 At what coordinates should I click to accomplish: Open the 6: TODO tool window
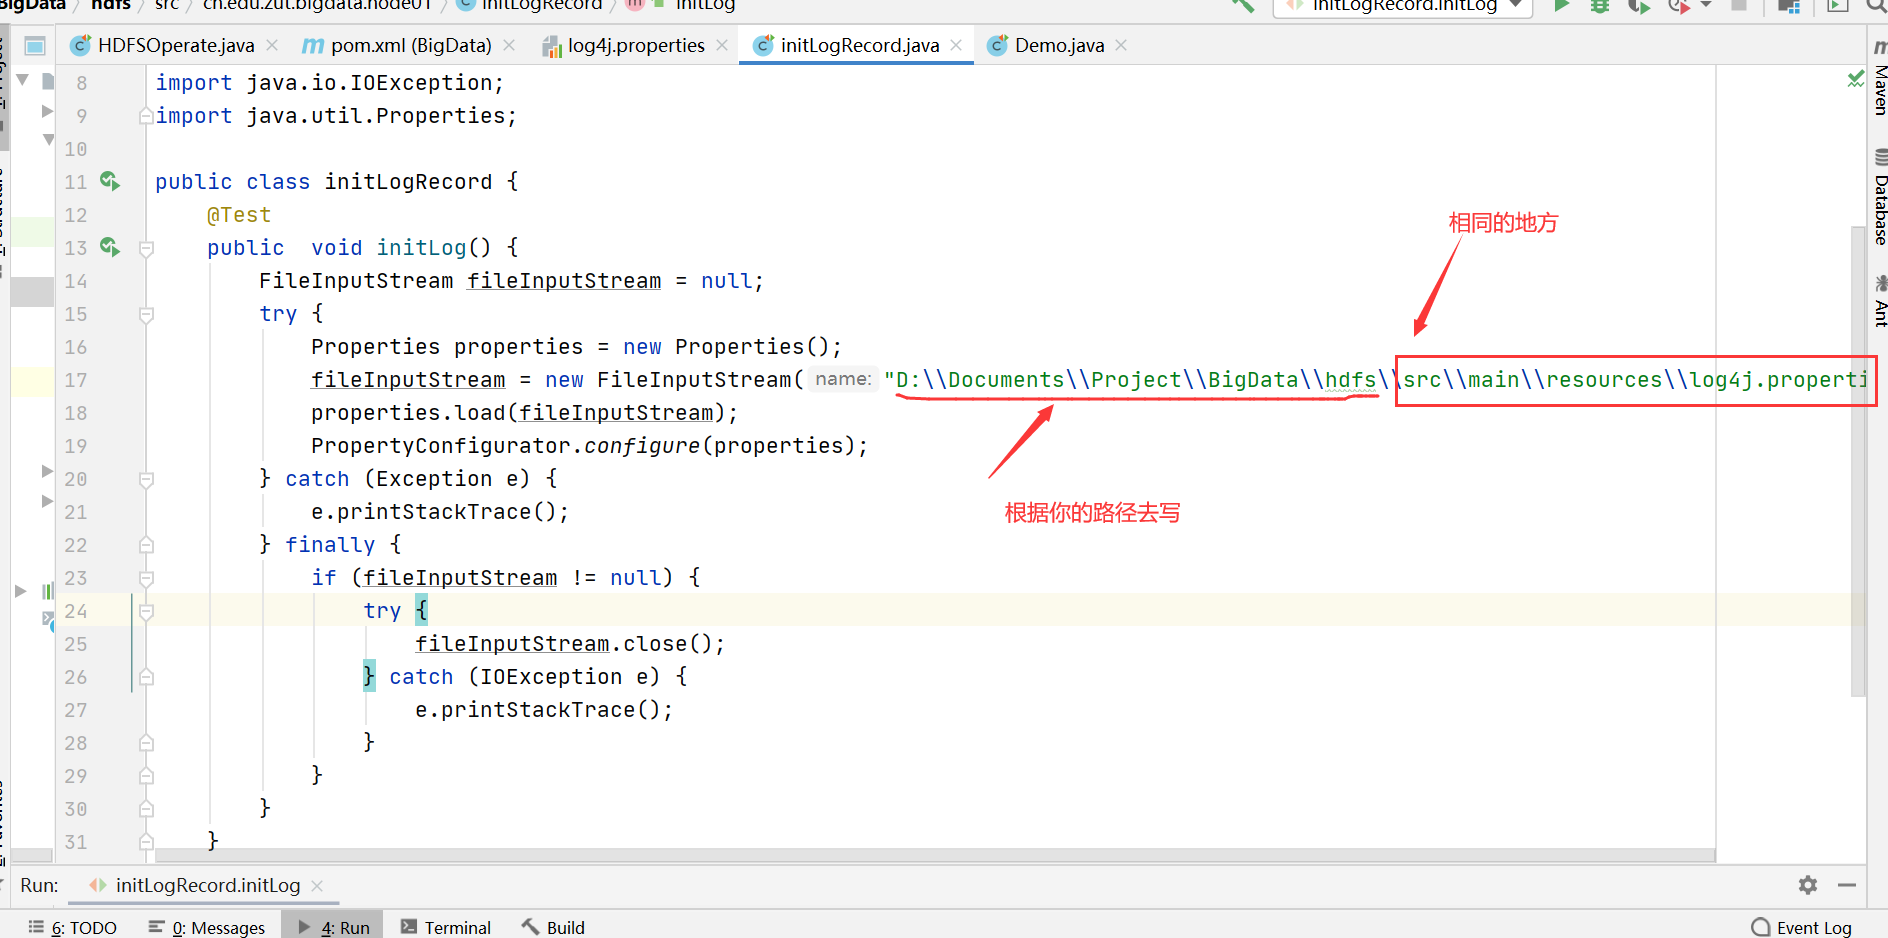coord(75,927)
